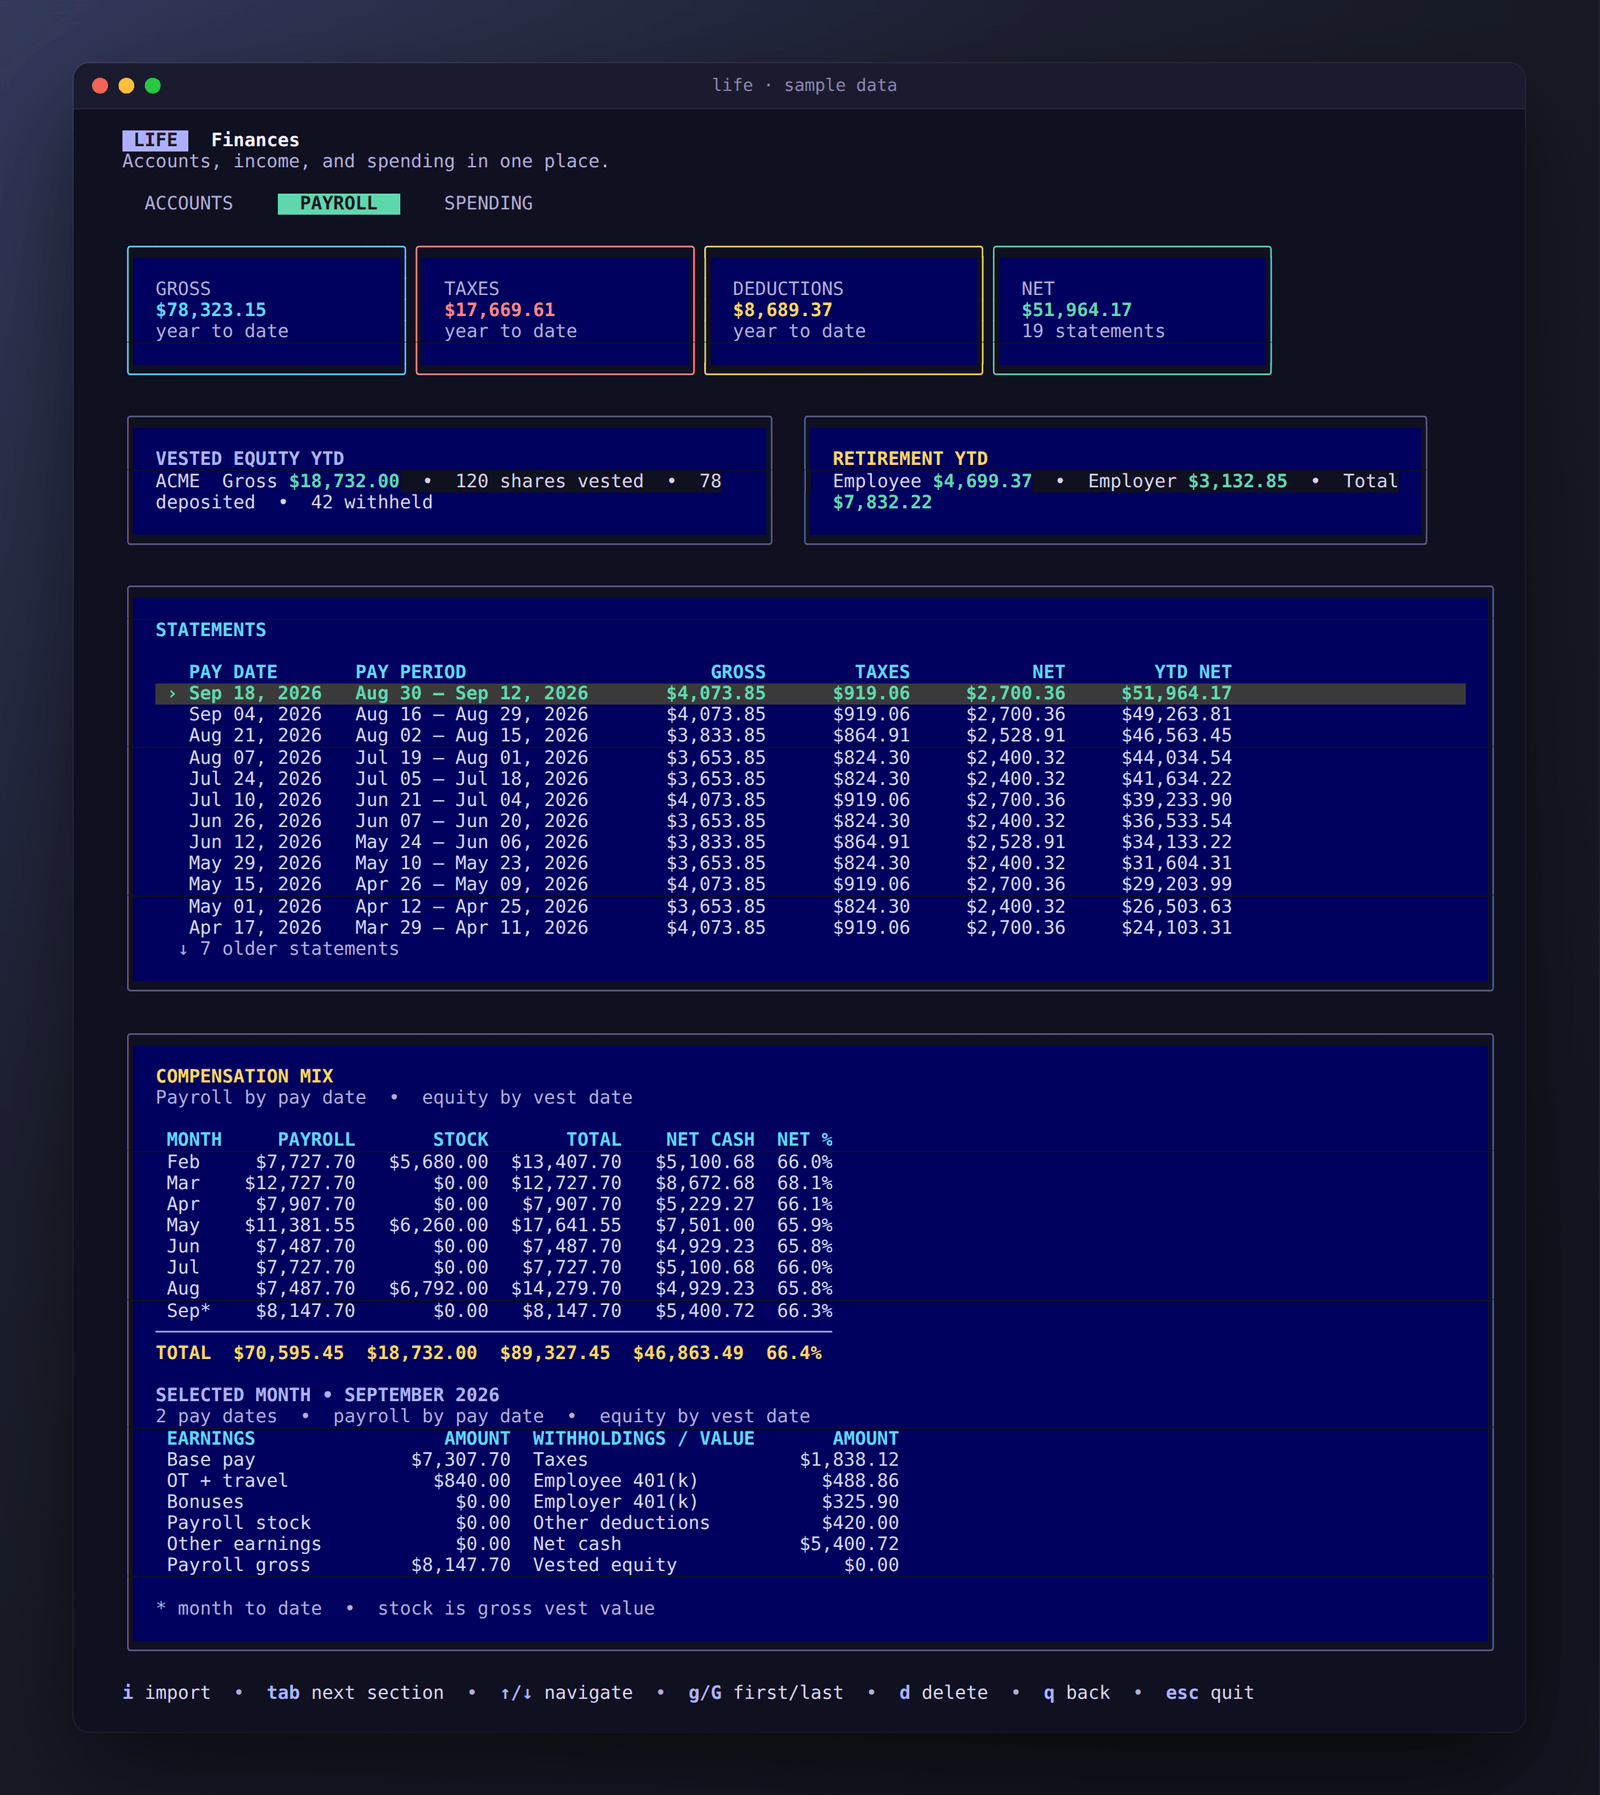Click the OT + travel earnings line
Viewport: 1600px width, 1795px height.
pyautogui.click(x=338, y=1481)
